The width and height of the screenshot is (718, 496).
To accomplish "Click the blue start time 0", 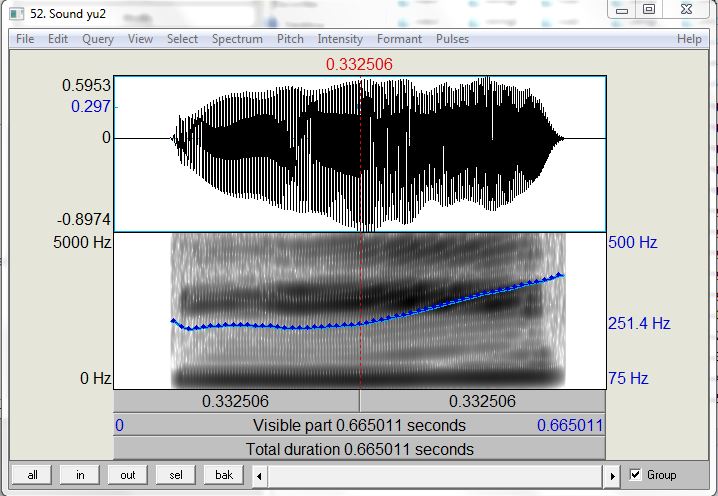I will [119, 425].
